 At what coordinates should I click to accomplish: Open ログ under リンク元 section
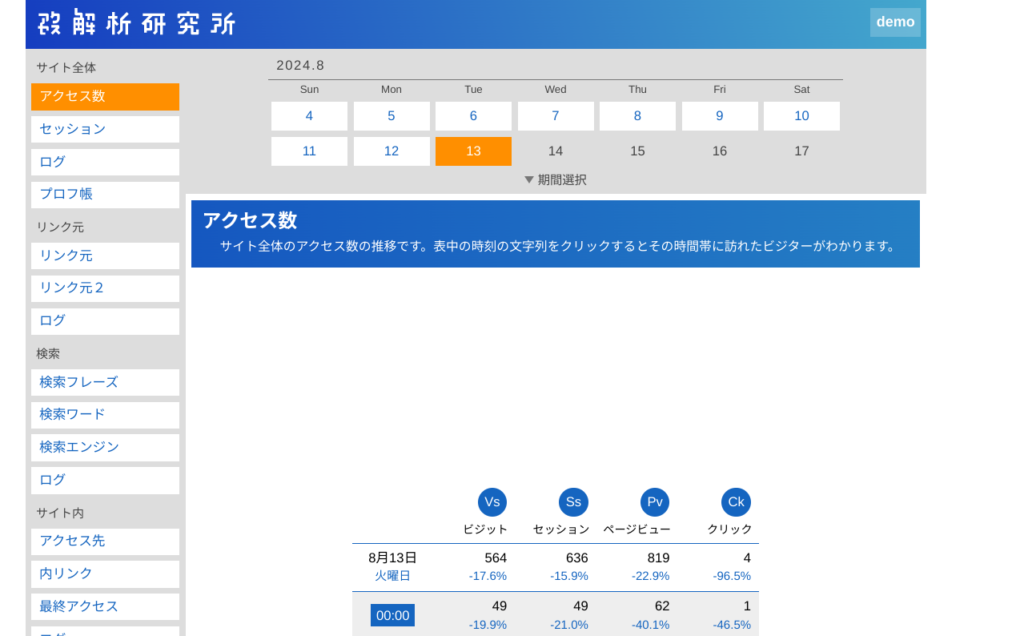[105, 321]
